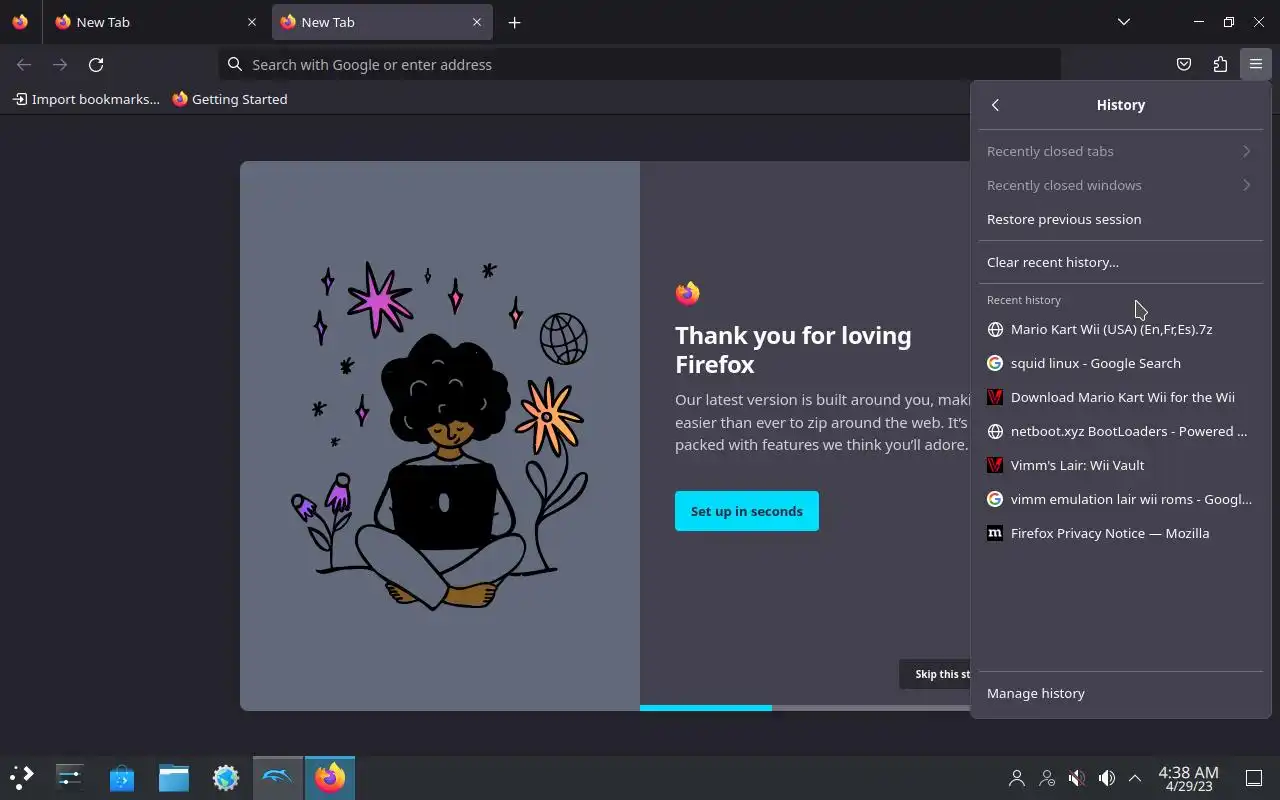Toggle the application hamburger menu

(1256, 64)
